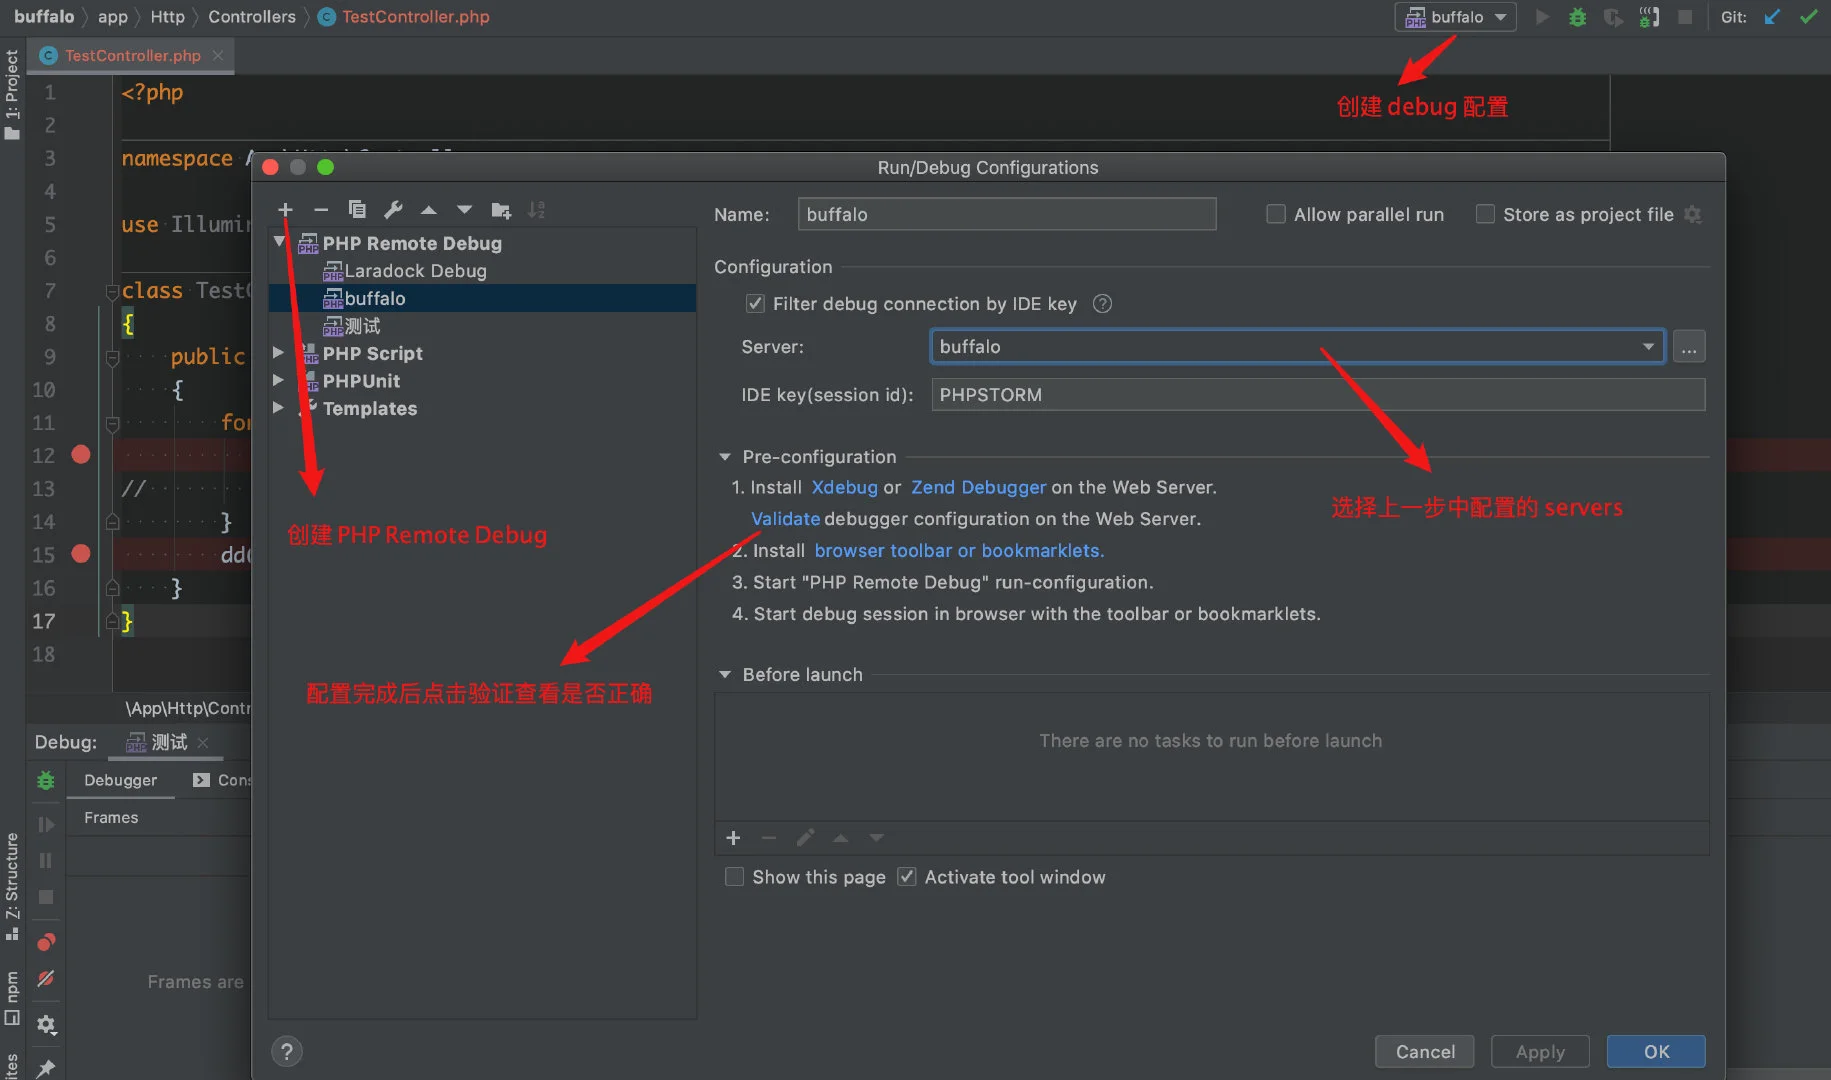Viewport: 1831px width, 1080px height.
Task: Collapse the Pre-configuration section
Action: coord(725,457)
